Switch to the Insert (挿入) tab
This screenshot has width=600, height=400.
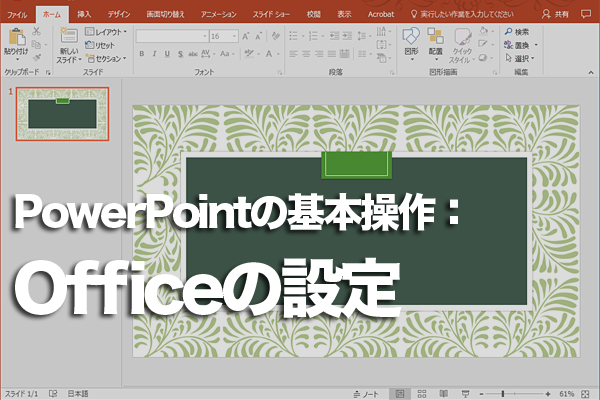(84, 15)
